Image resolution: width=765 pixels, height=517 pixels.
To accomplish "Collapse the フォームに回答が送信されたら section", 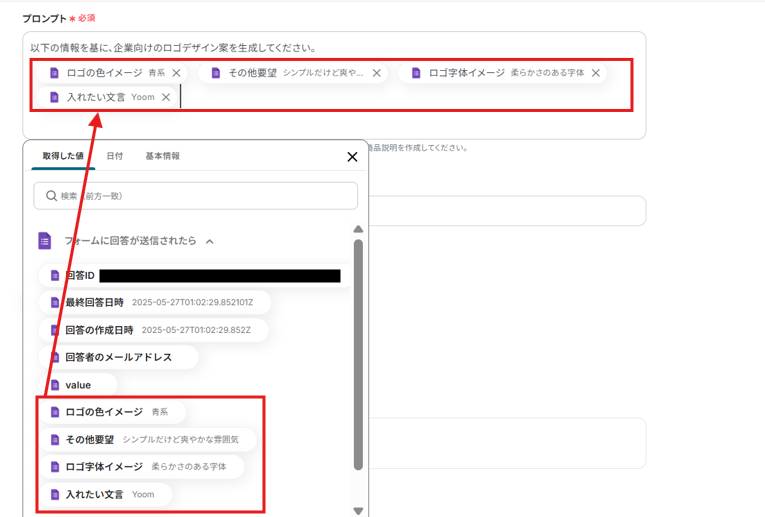I will tap(210, 241).
